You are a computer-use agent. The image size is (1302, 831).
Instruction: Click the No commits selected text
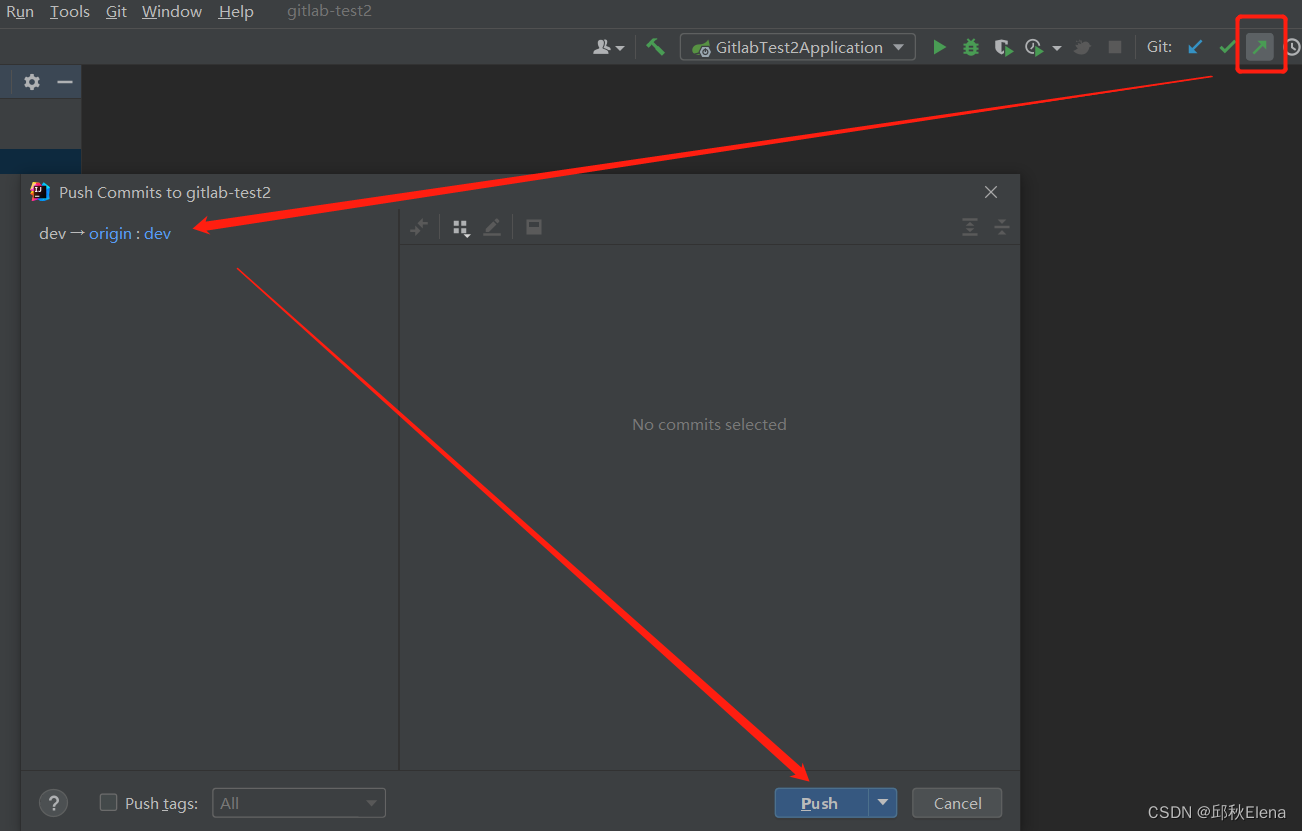709,424
